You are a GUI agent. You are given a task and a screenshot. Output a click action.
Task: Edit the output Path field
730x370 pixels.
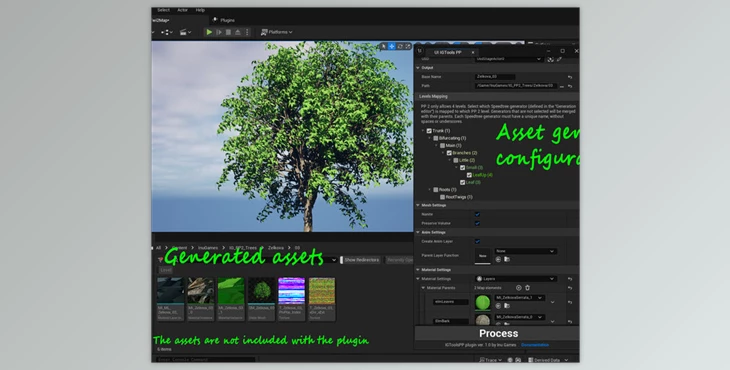click(x=516, y=86)
